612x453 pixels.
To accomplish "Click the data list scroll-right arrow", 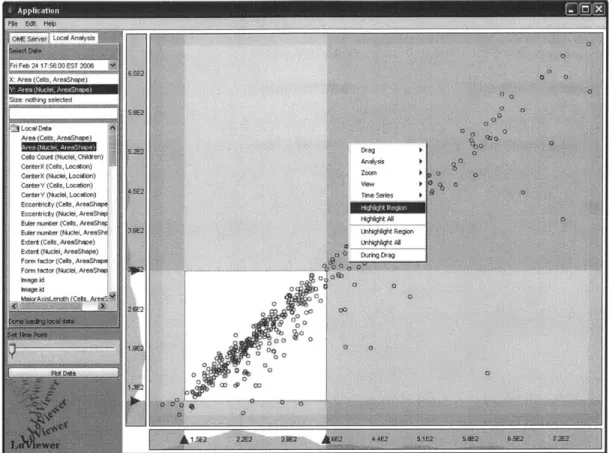I will [x=103, y=306].
